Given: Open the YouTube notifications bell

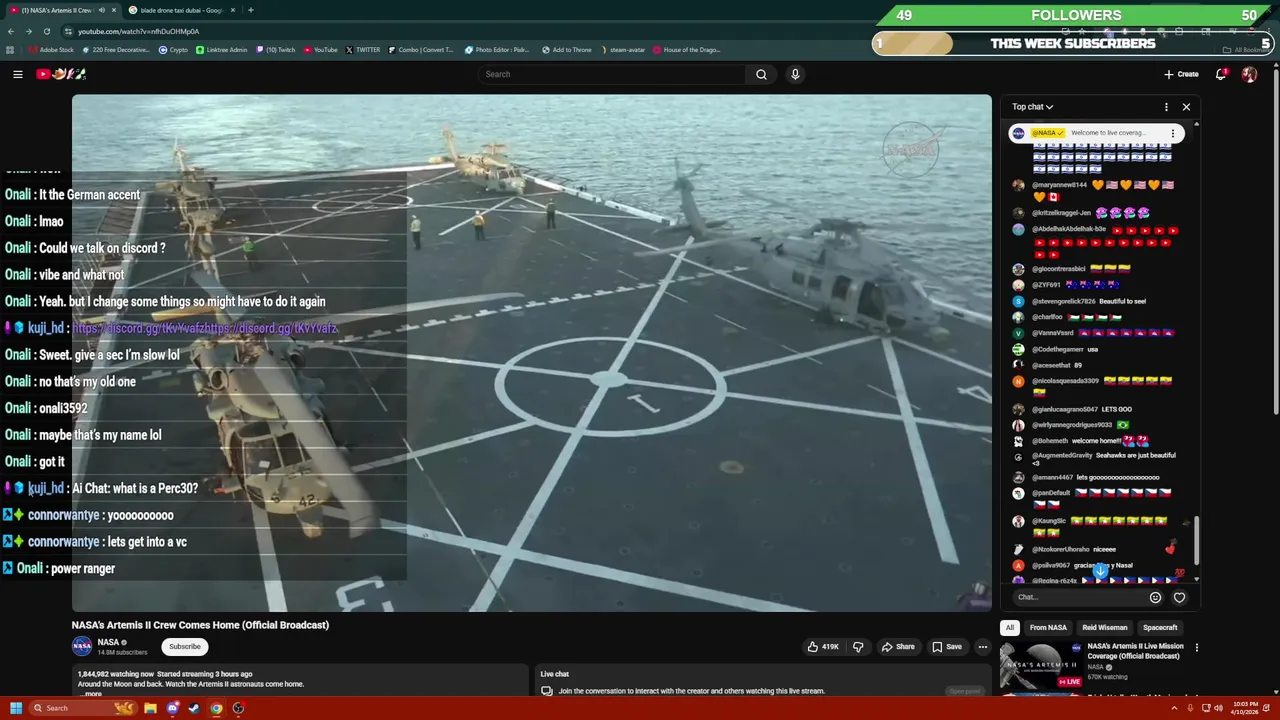Looking at the screenshot, I should 1221,74.
